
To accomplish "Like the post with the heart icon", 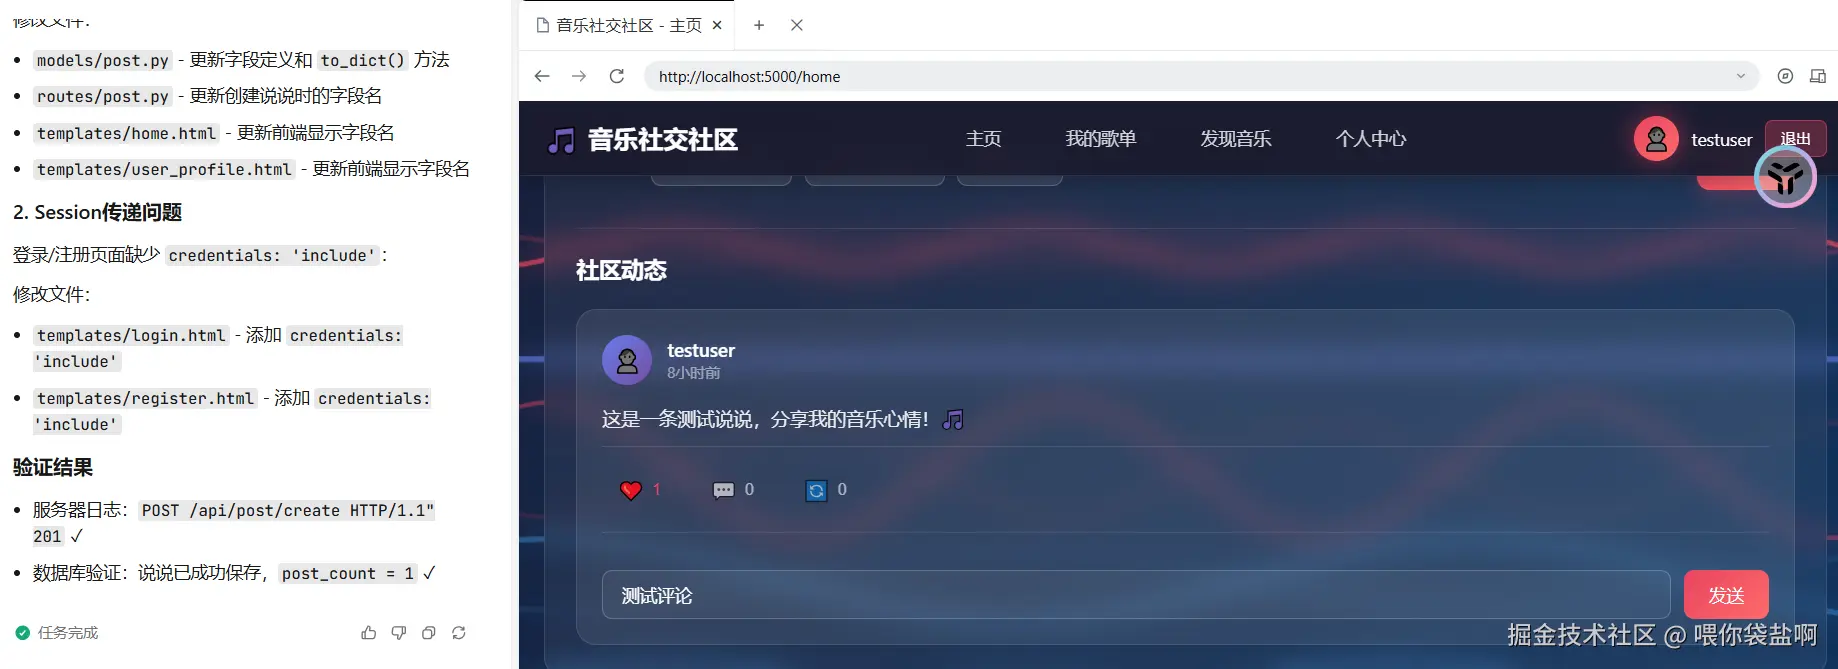I will point(631,490).
